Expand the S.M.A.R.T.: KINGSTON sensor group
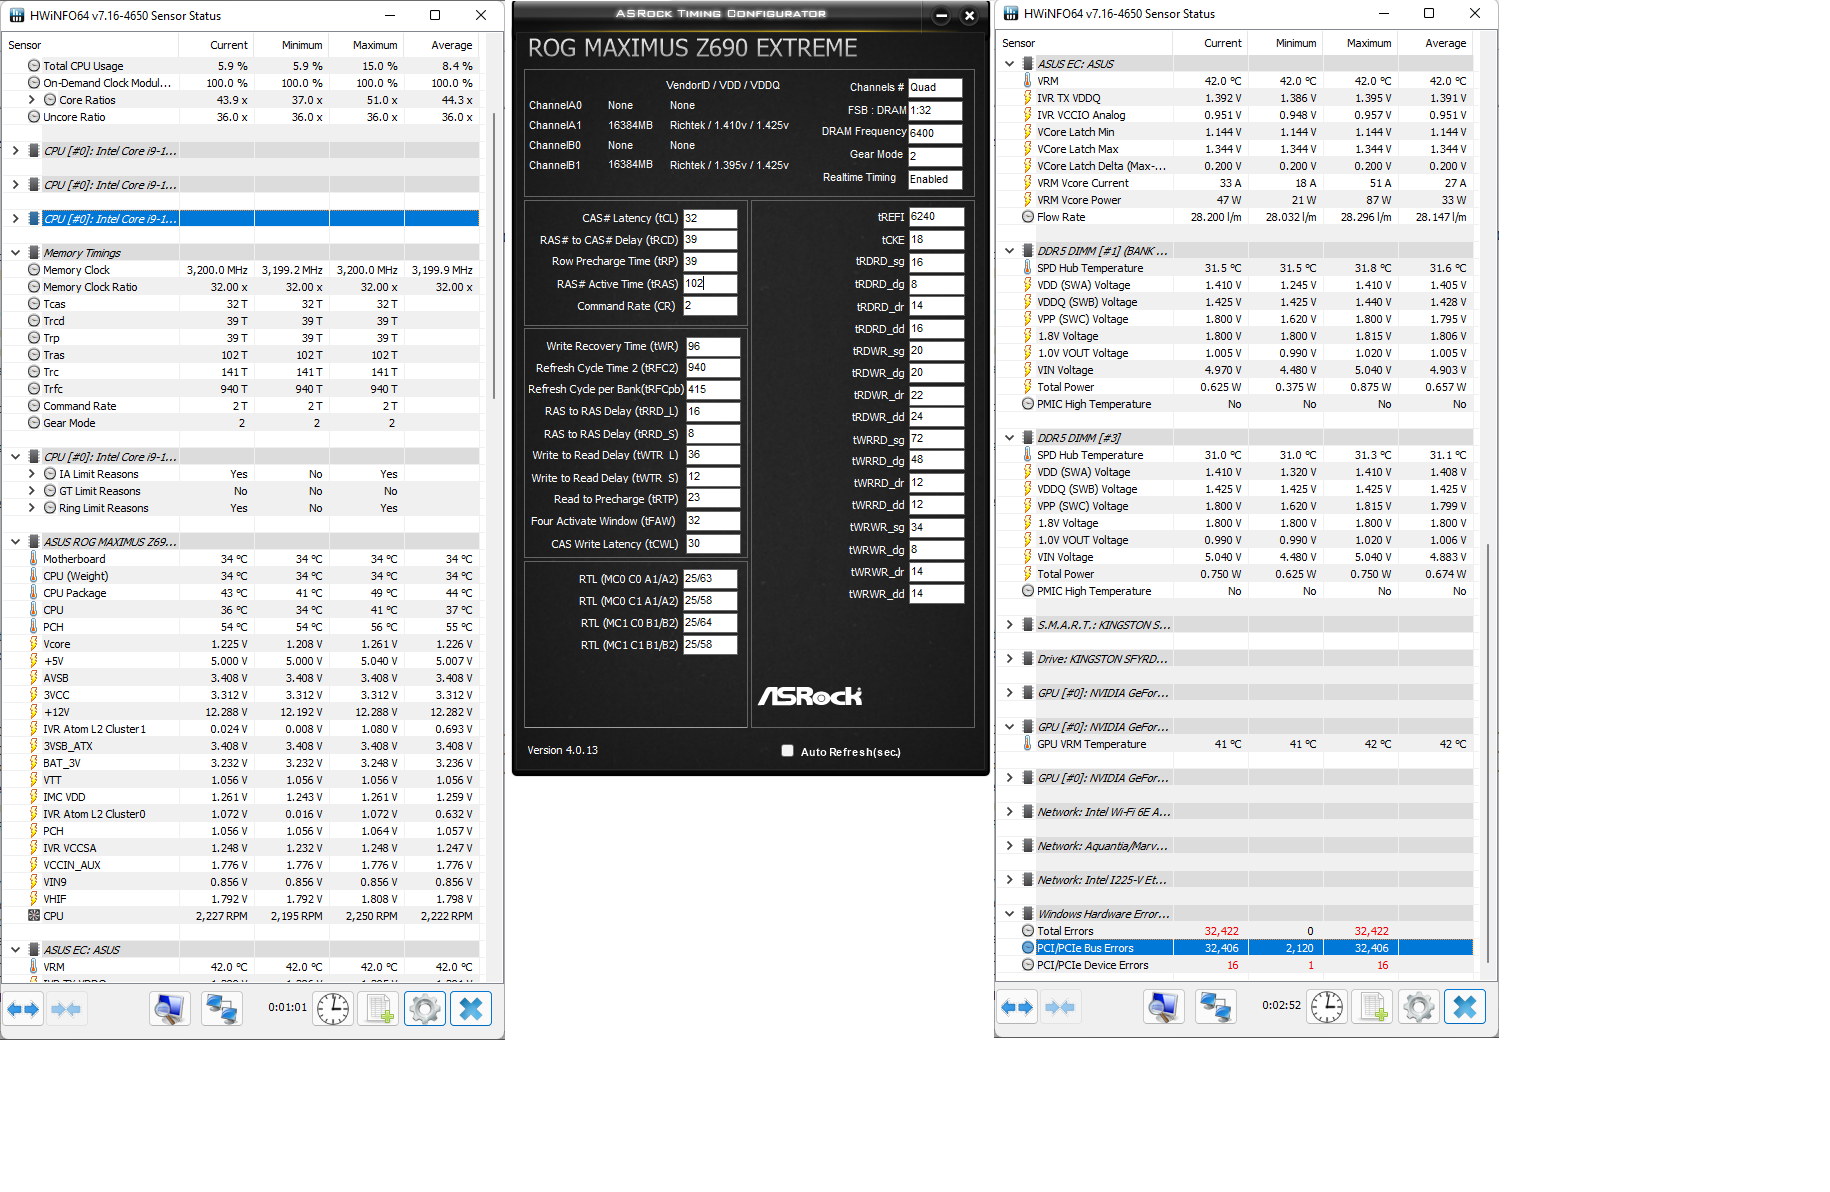This screenshot has width=1830, height=1192. [x=1010, y=625]
